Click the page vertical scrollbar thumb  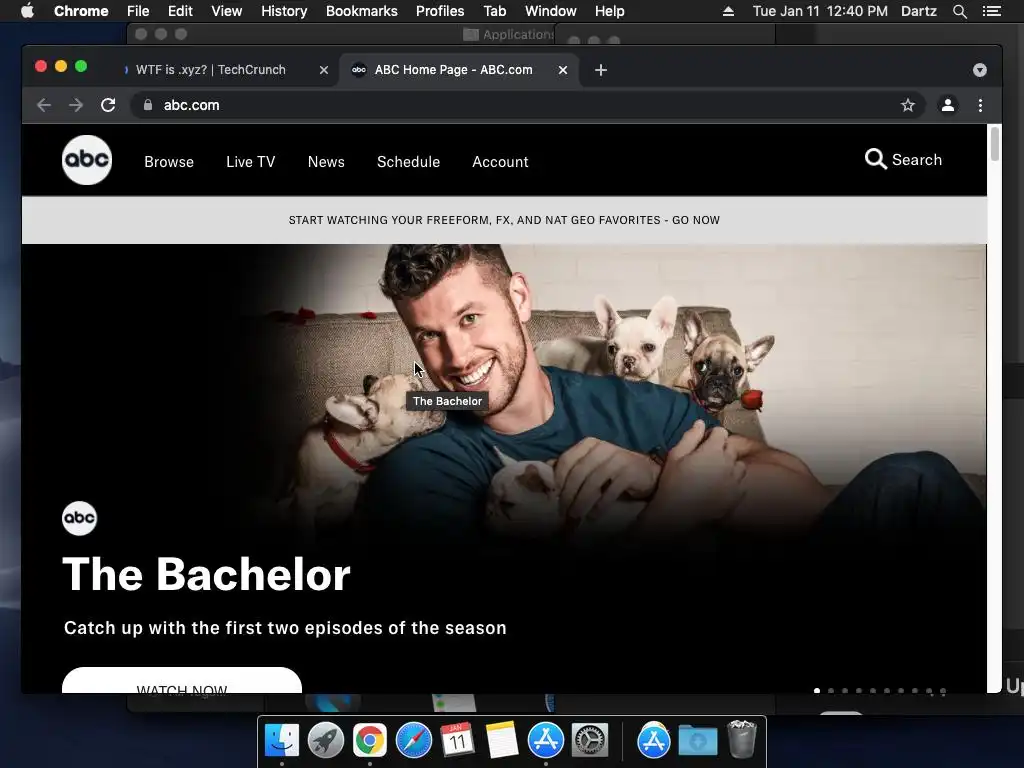click(x=995, y=143)
